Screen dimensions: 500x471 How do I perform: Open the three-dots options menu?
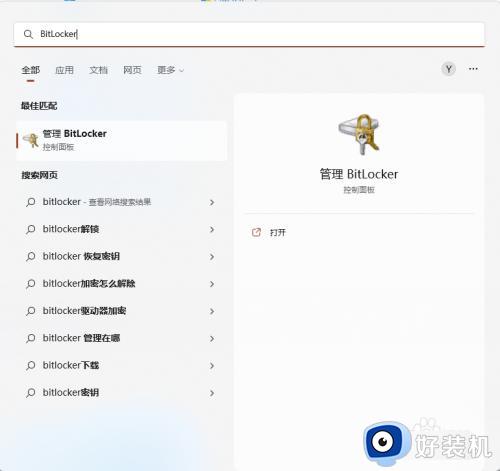[473, 69]
